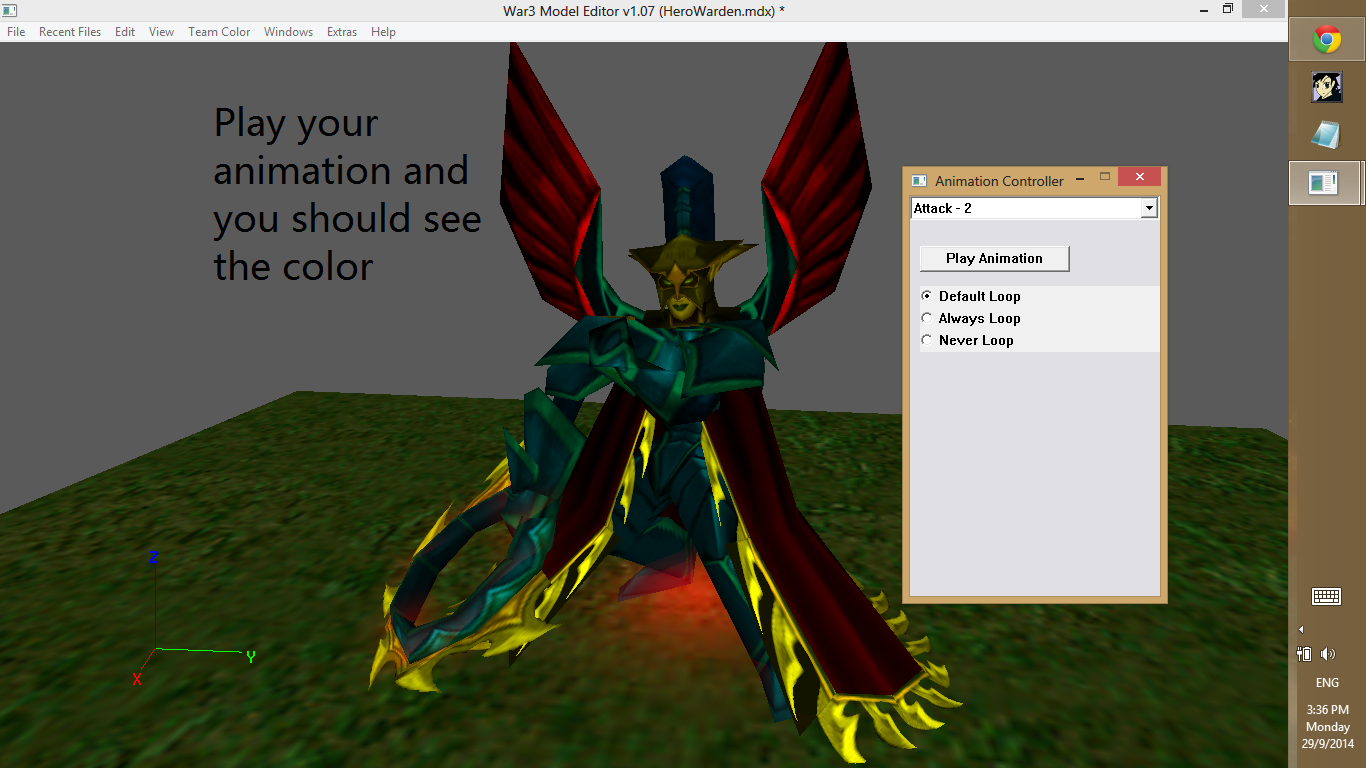This screenshot has height=768, width=1366.
Task: Open Google Chrome from the taskbar
Action: 1327,40
